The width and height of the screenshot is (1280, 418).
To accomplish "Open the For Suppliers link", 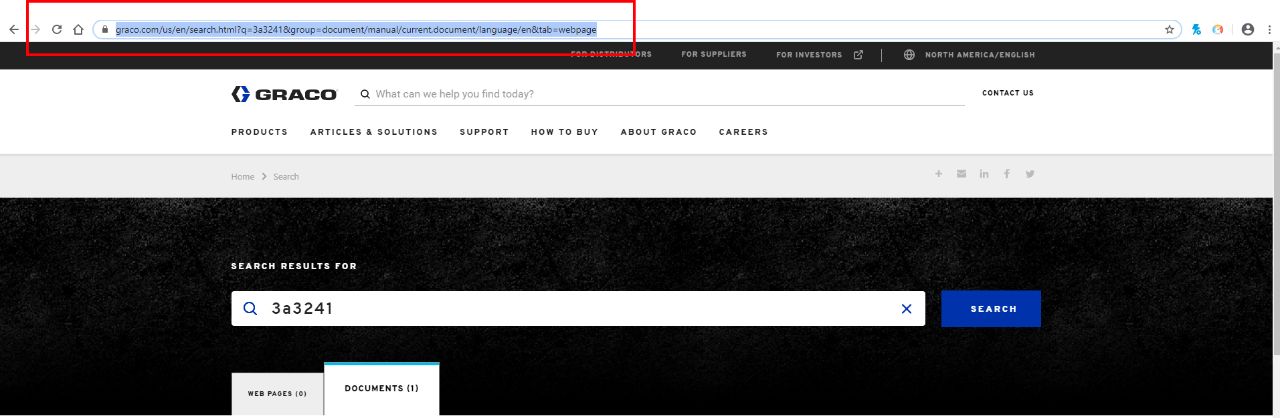I will (x=714, y=54).
